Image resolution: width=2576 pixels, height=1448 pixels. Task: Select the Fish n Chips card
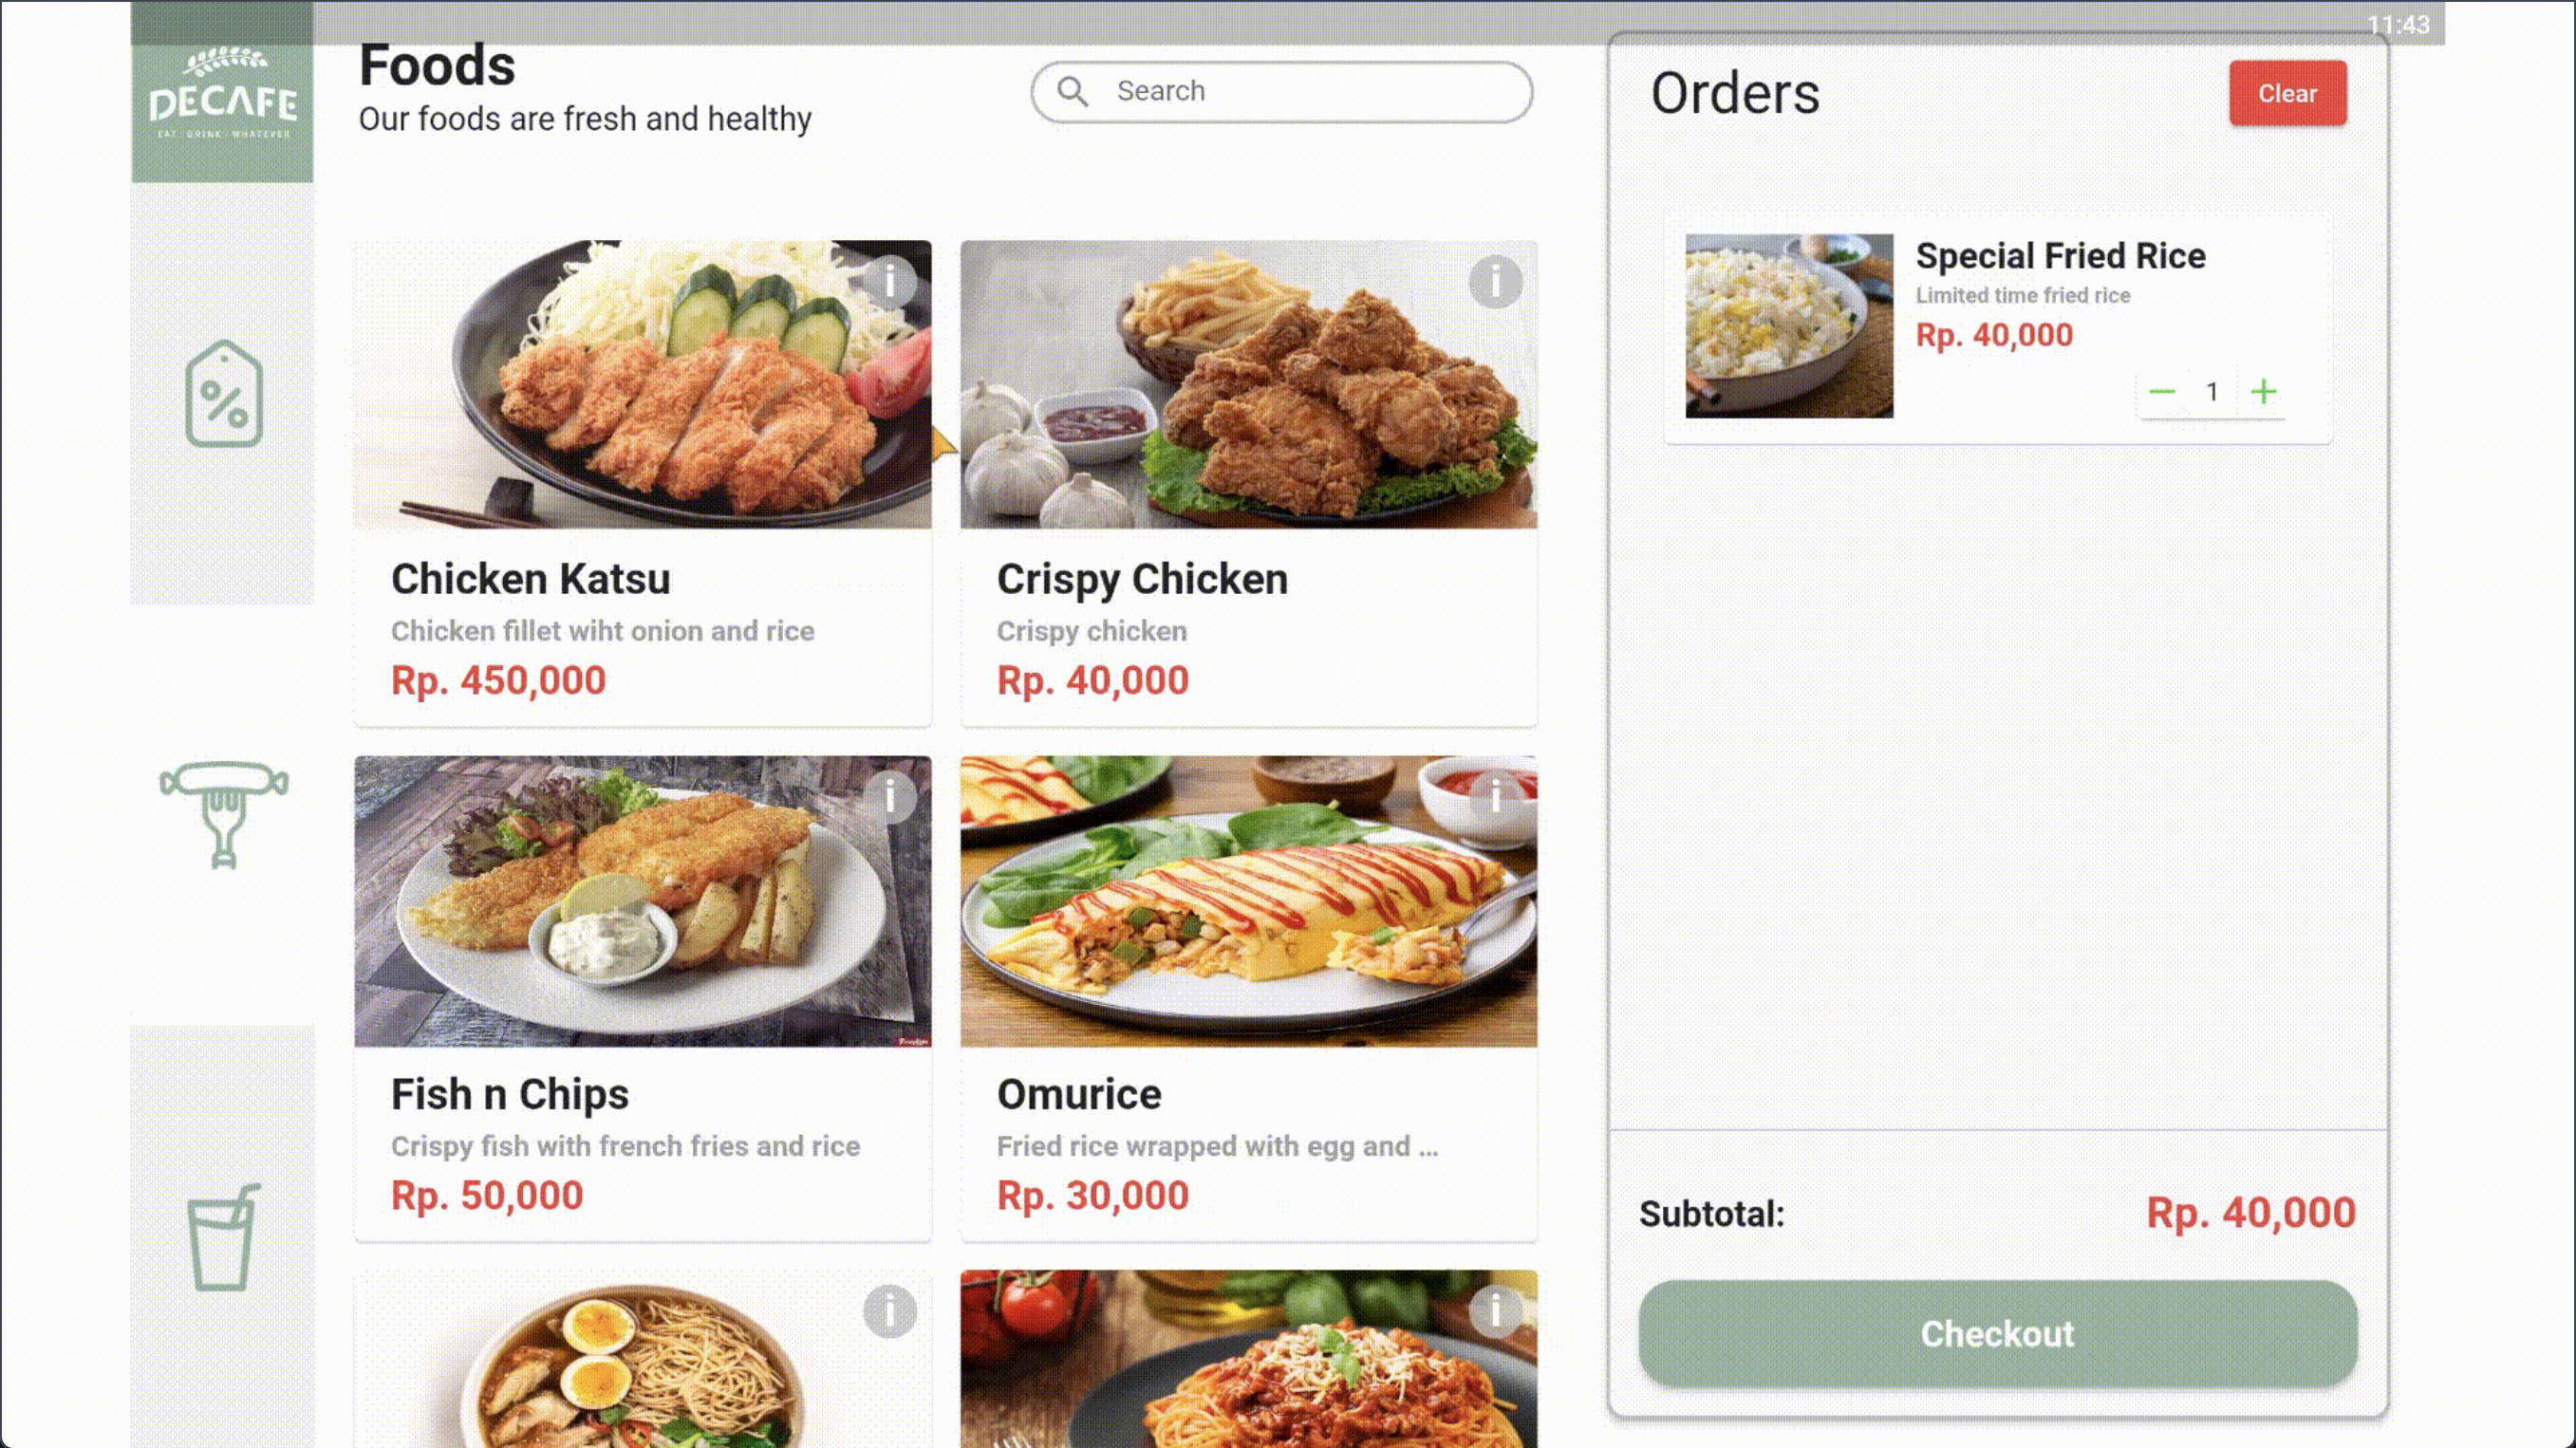click(642, 998)
